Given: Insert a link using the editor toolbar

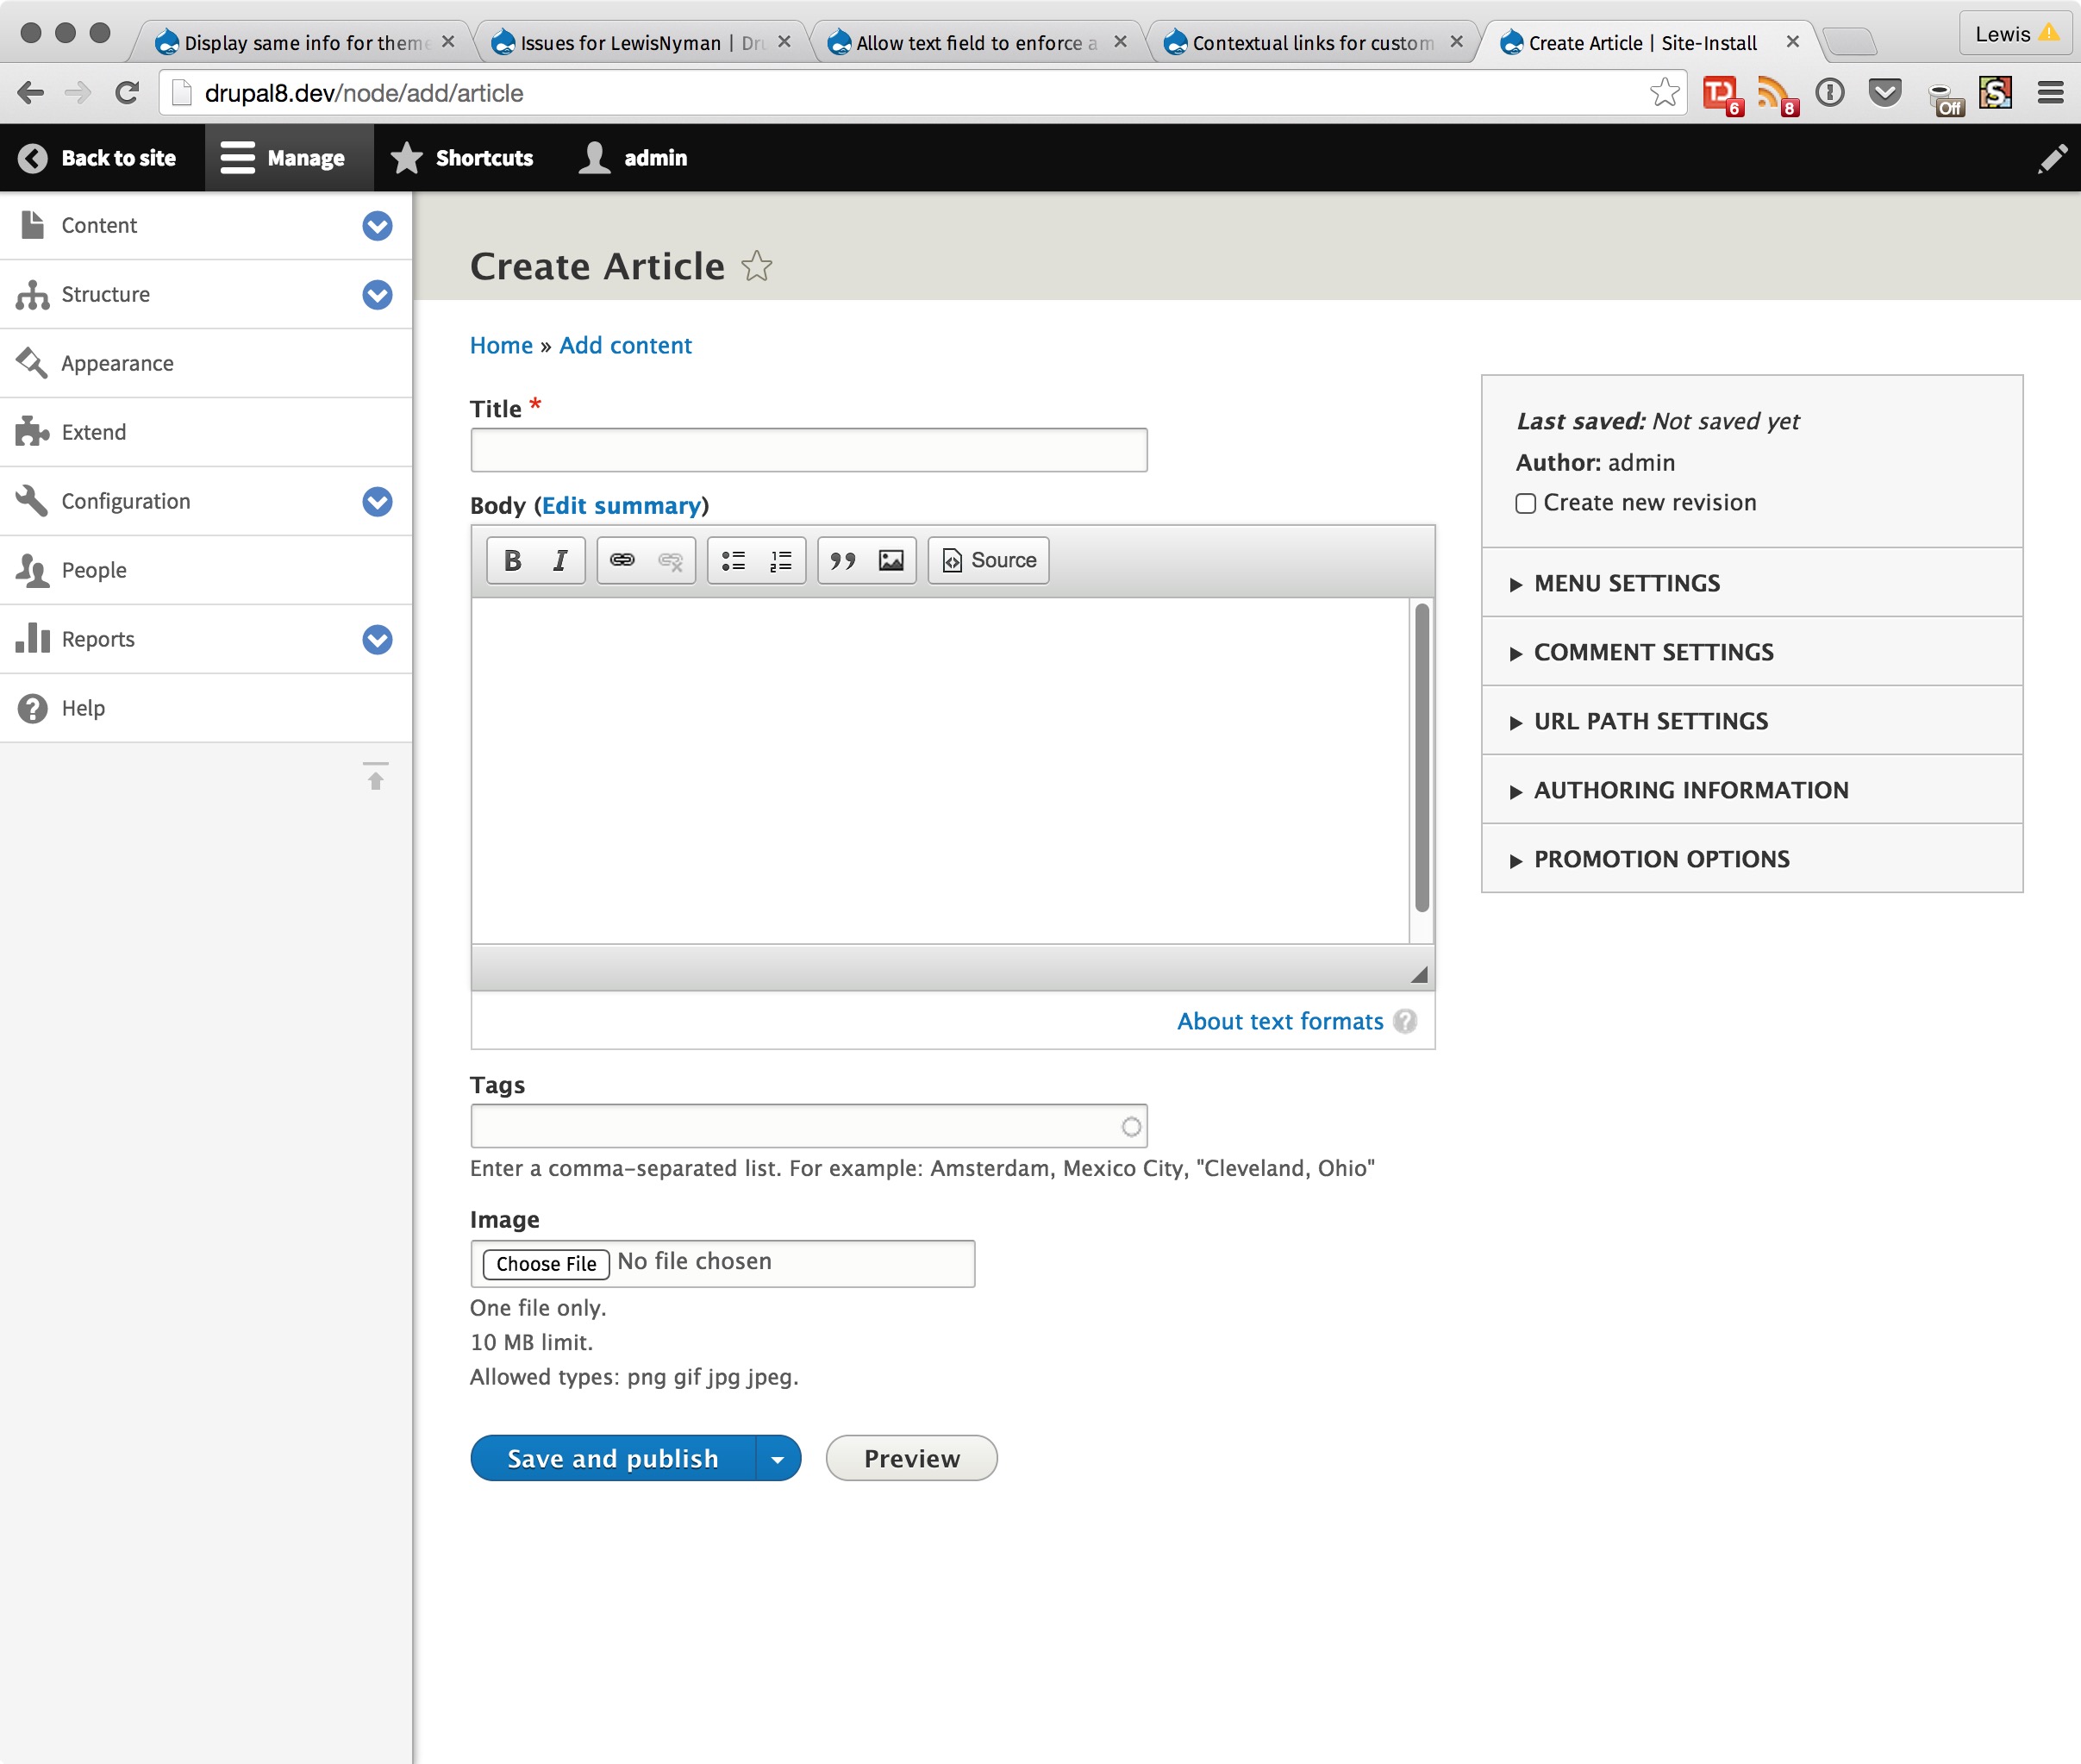Looking at the screenshot, I should point(622,560).
